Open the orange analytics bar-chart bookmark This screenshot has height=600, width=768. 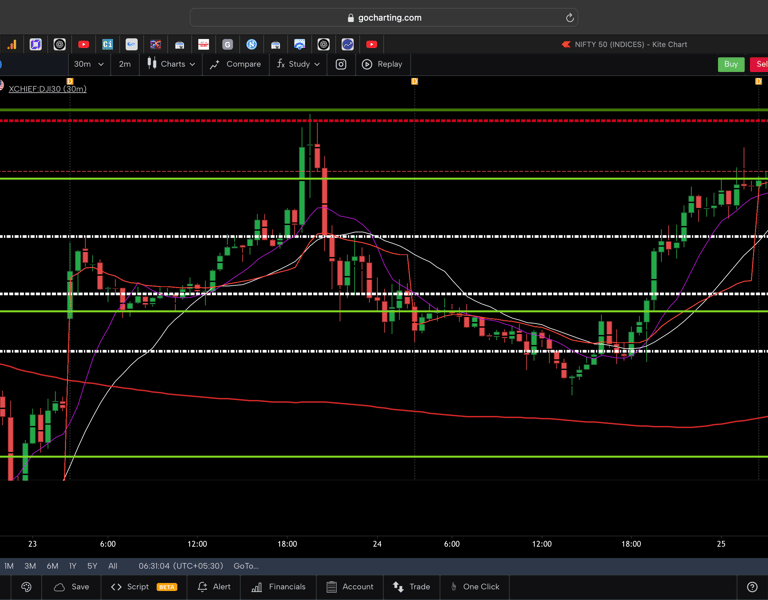(x=12, y=45)
